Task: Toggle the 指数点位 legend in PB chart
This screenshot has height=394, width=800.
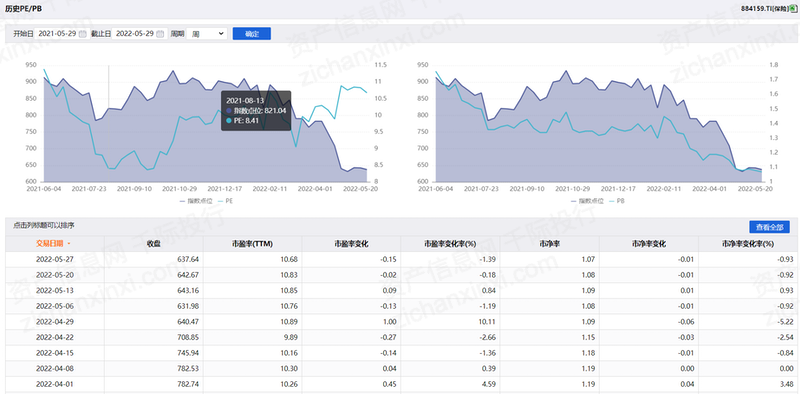Action: 583,201
